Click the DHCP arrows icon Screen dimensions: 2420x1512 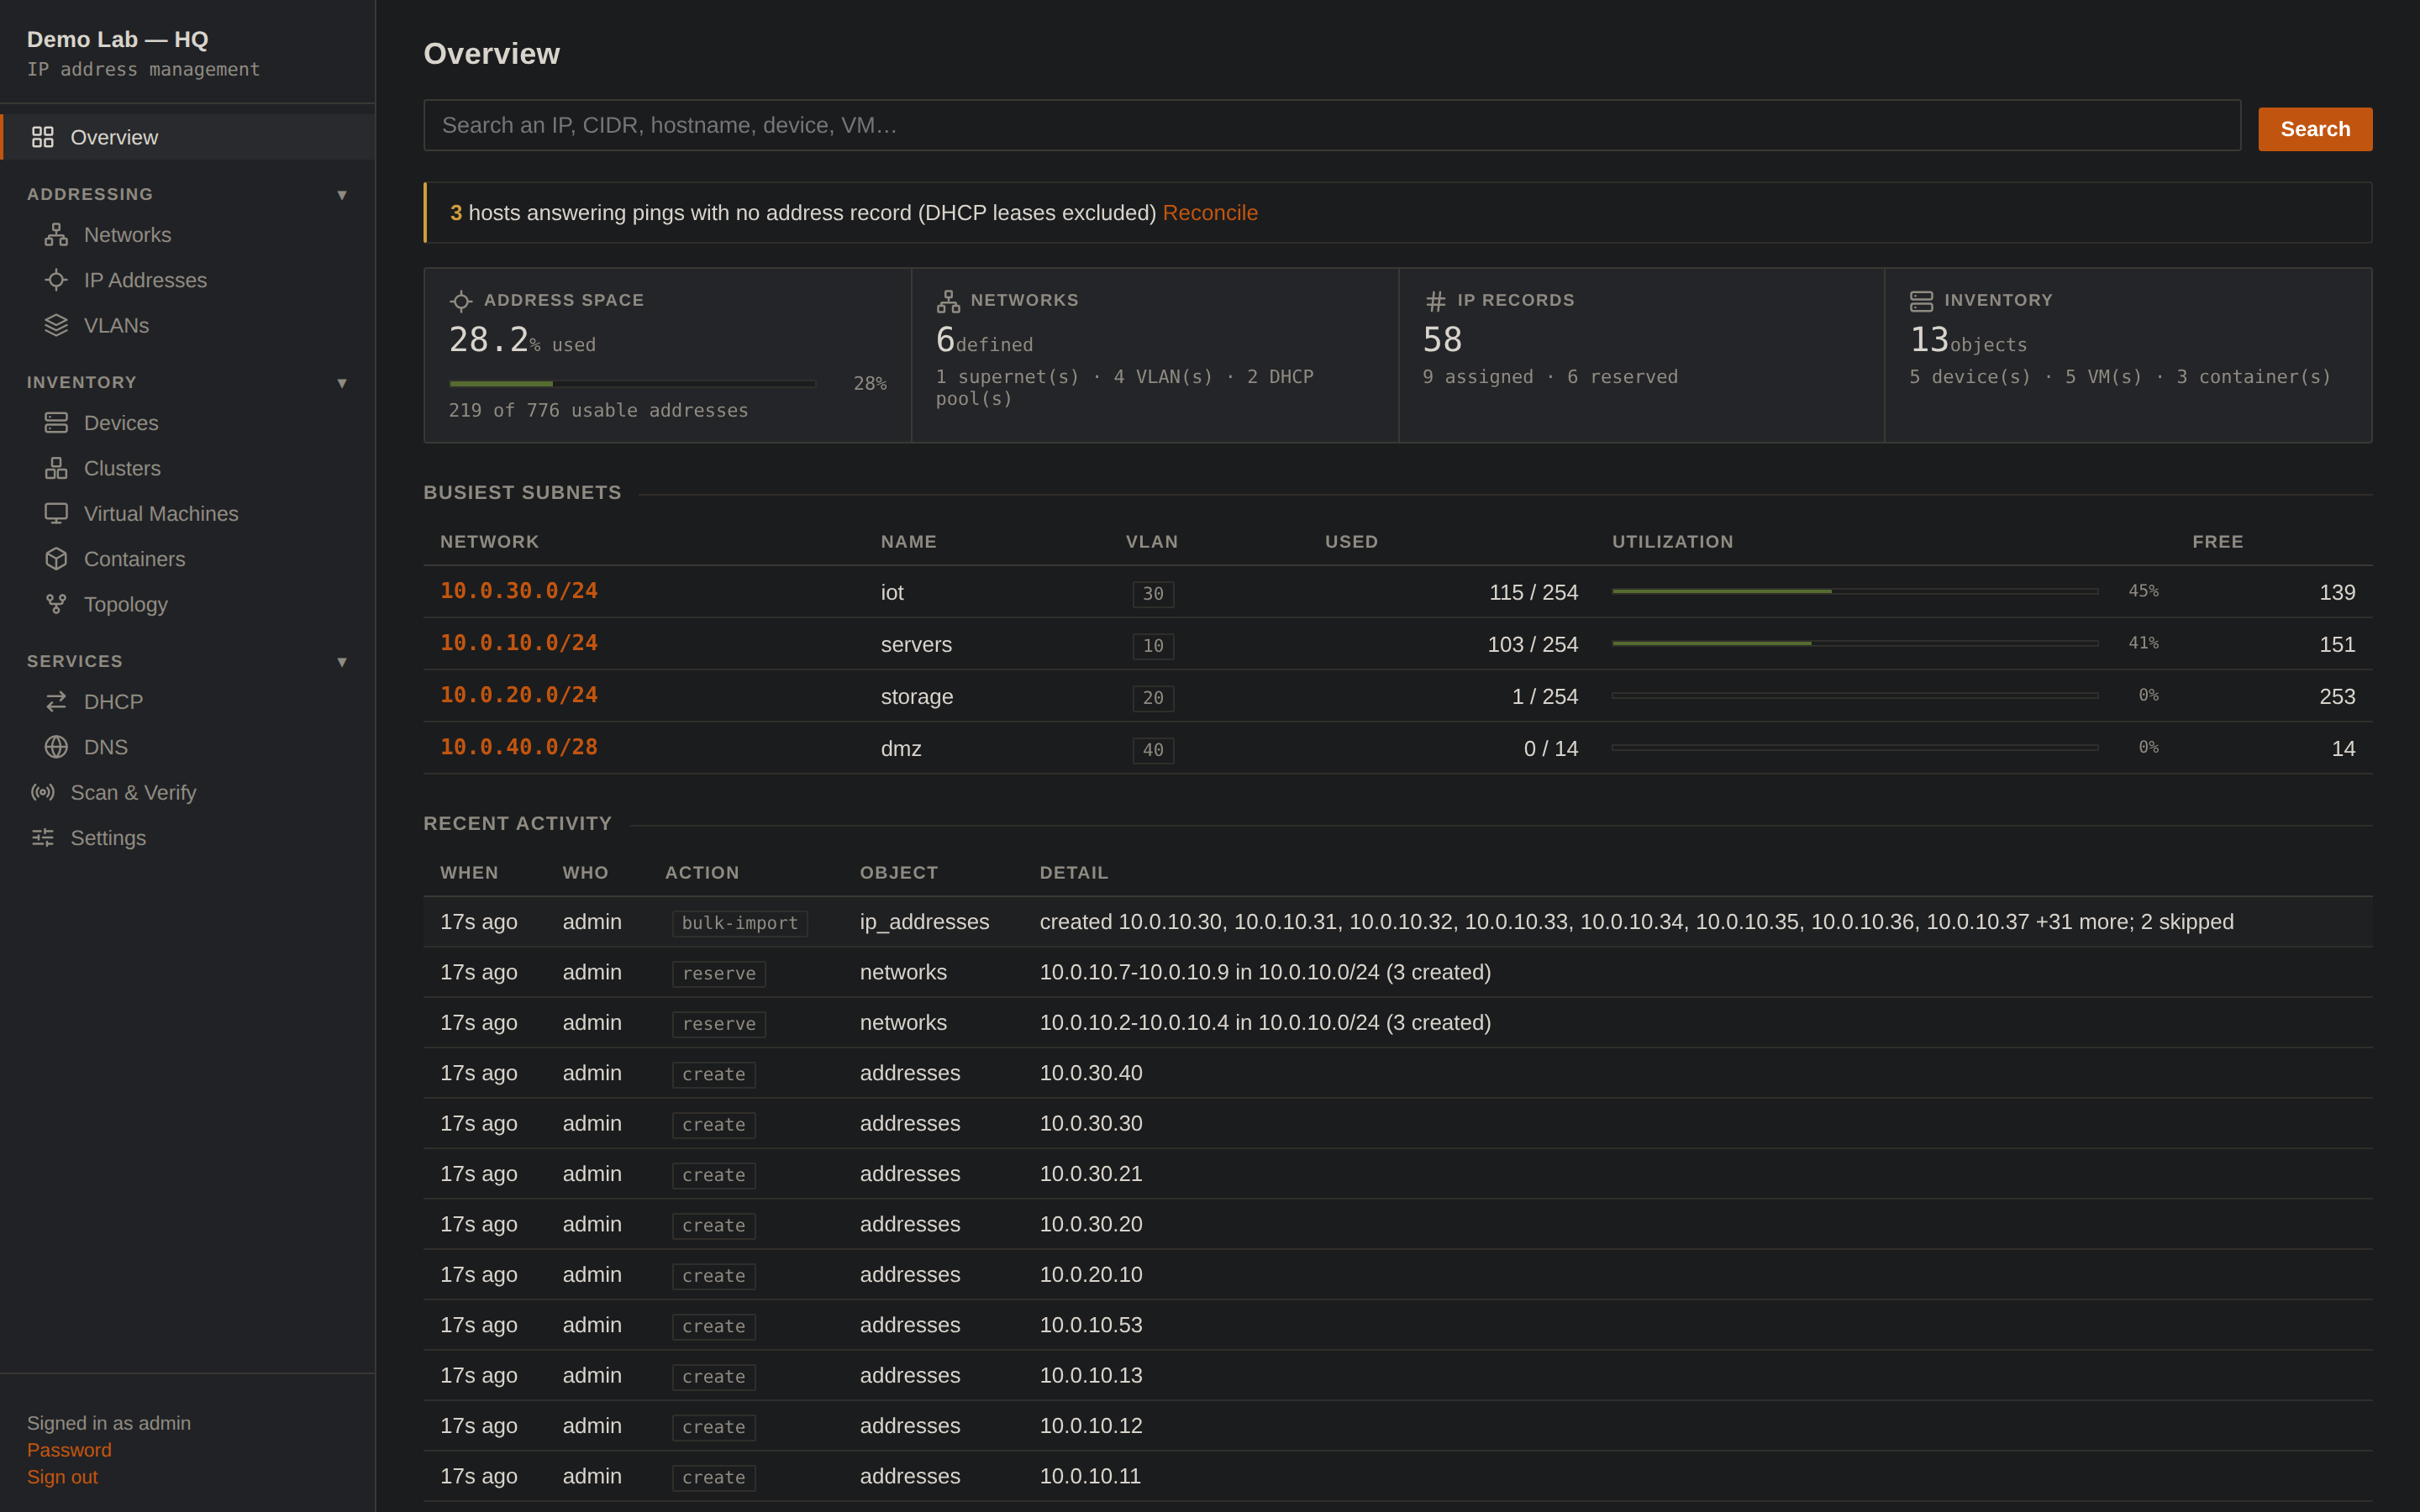pyautogui.click(x=56, y=702)
